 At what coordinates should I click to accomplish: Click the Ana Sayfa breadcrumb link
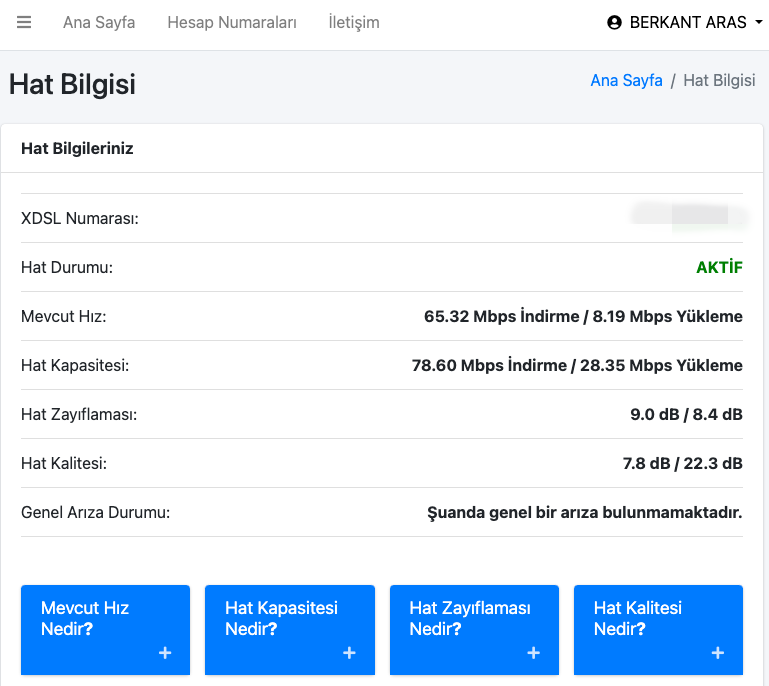(626, 80)
